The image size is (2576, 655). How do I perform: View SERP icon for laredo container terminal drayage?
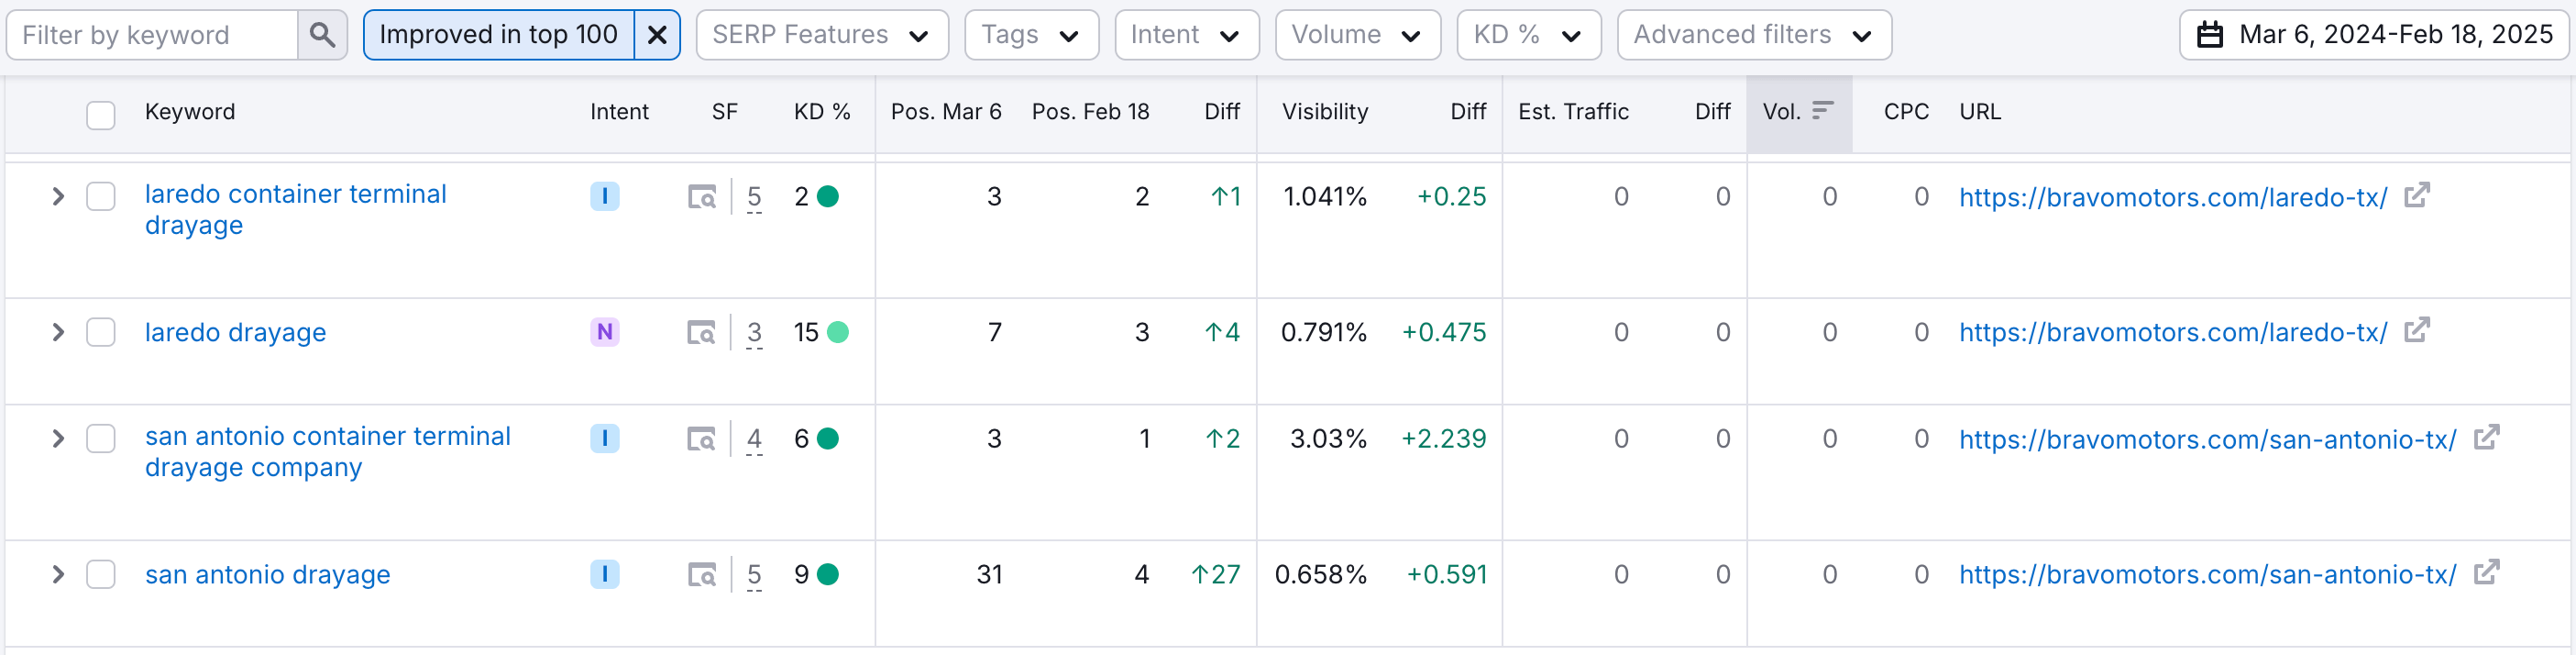(701, 197)
